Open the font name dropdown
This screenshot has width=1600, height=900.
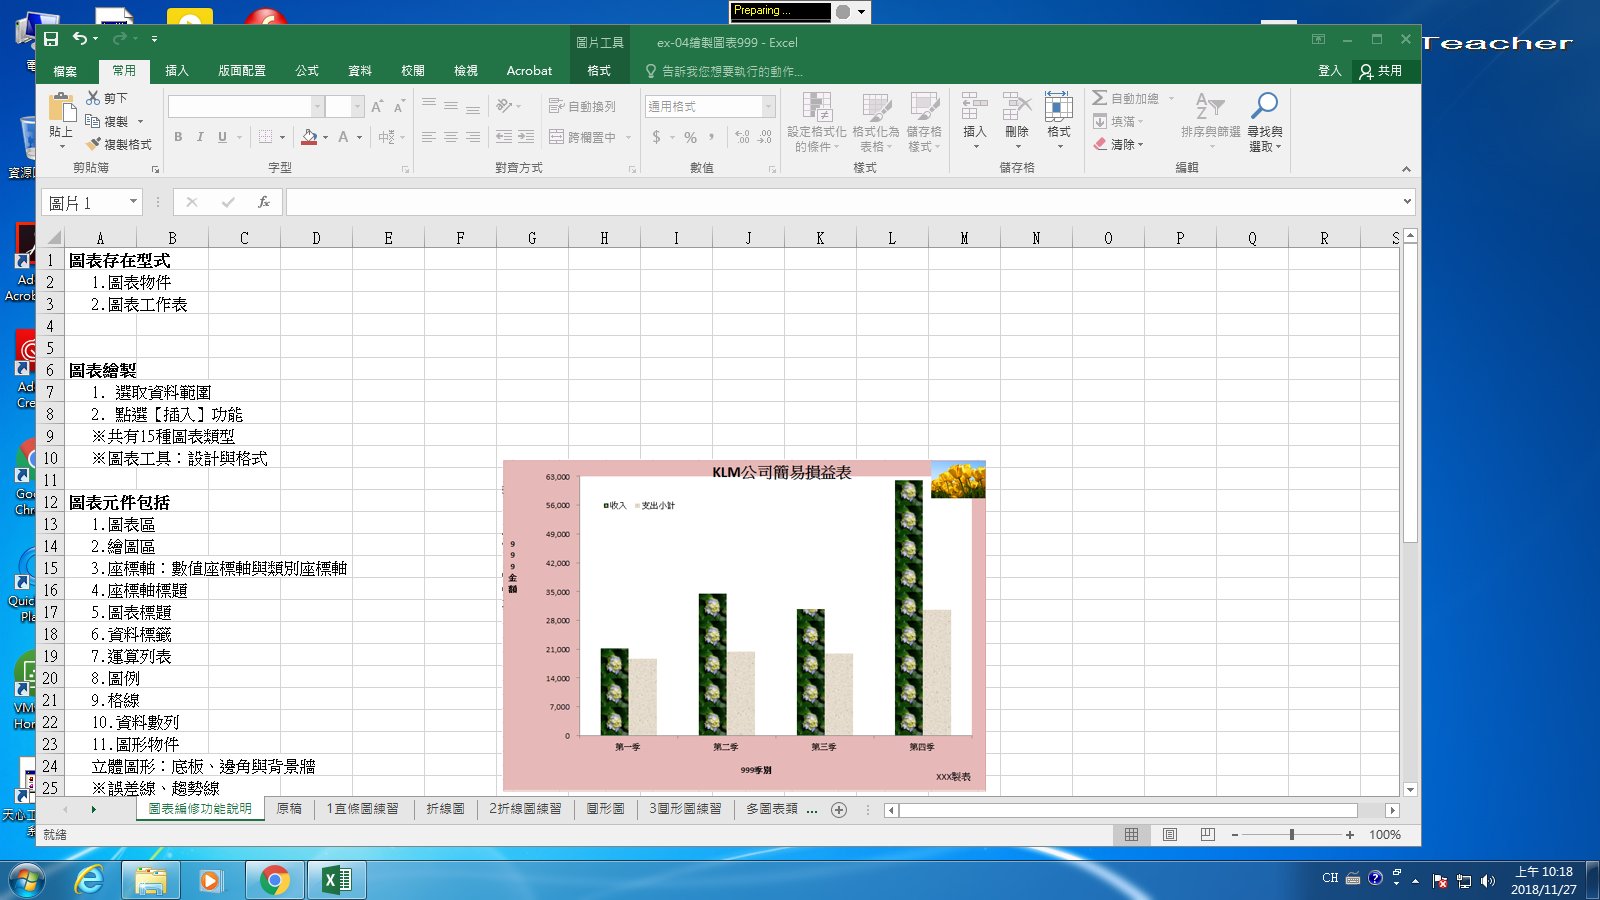[317, 106]
